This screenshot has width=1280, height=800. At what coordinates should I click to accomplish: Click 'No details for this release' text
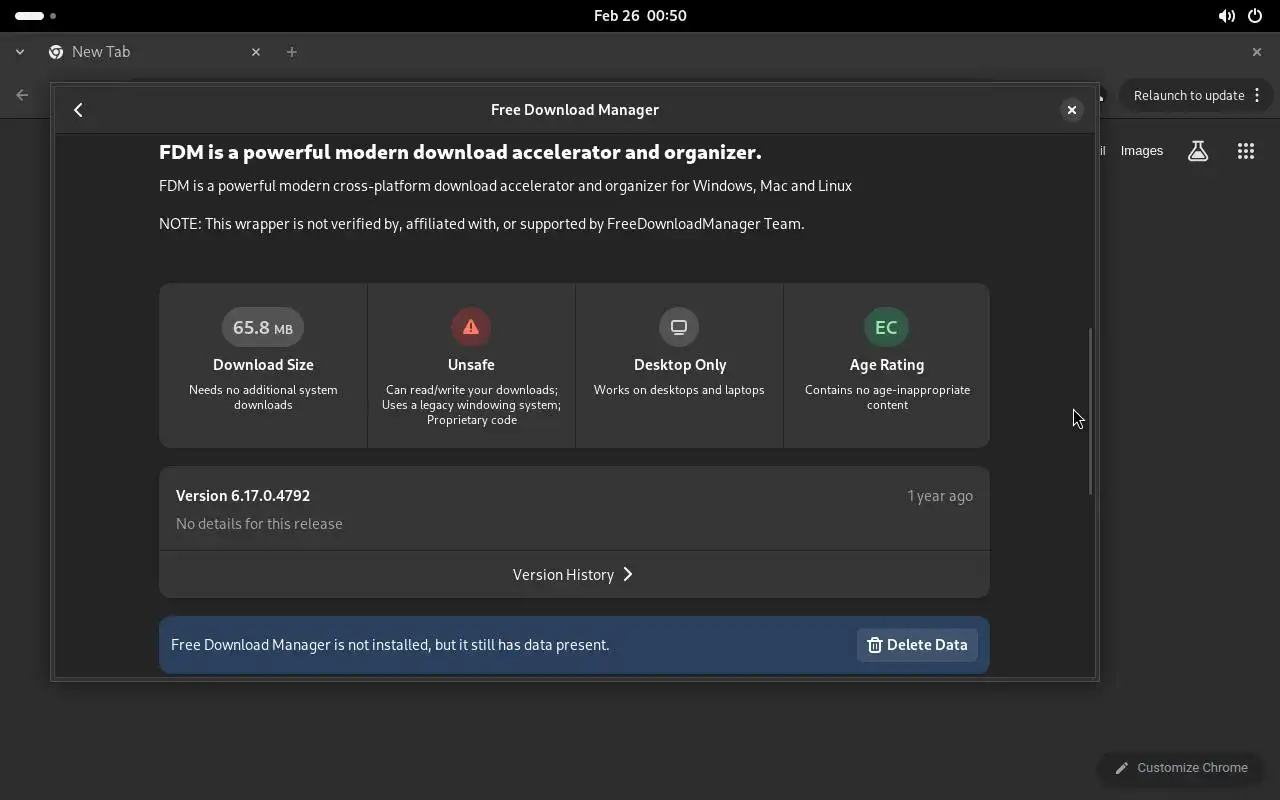259,524
